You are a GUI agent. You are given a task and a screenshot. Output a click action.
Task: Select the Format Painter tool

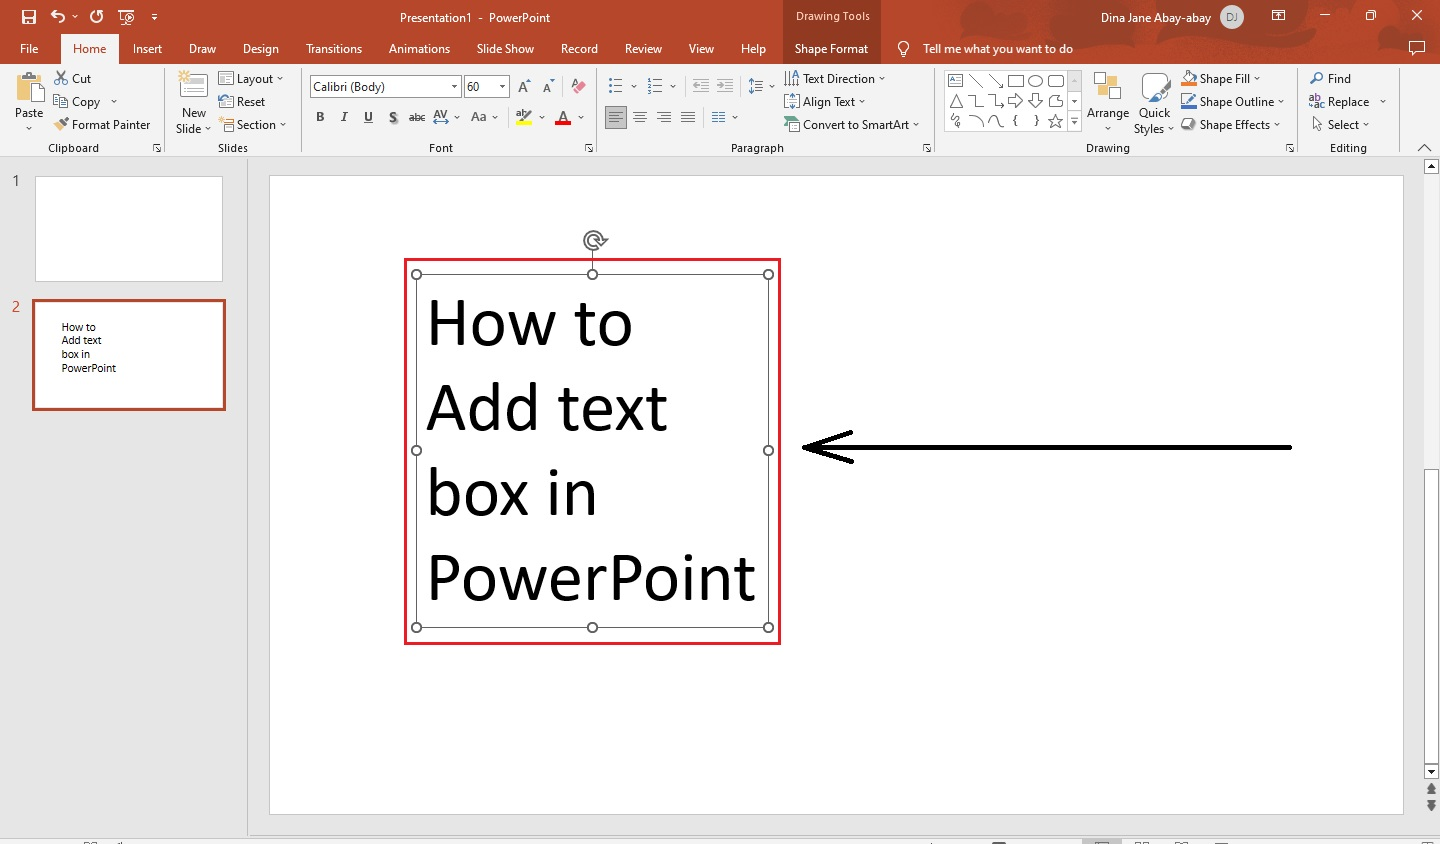pos(103,124)
